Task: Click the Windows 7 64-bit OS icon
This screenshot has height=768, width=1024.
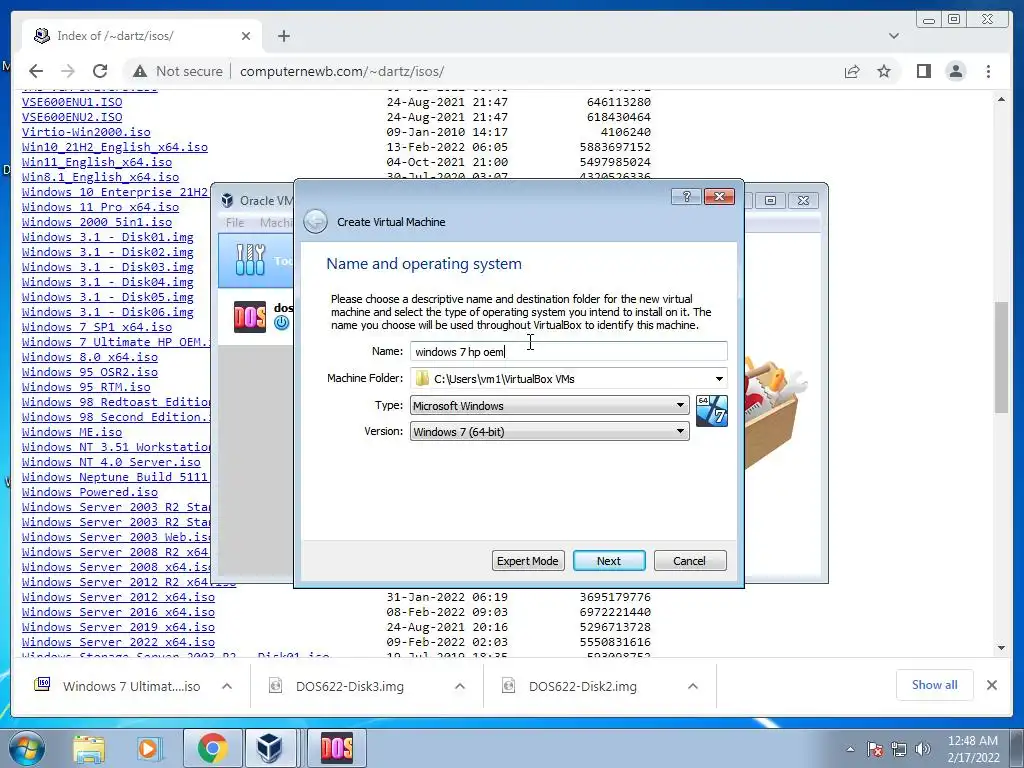Action: [x=711, y=411]
